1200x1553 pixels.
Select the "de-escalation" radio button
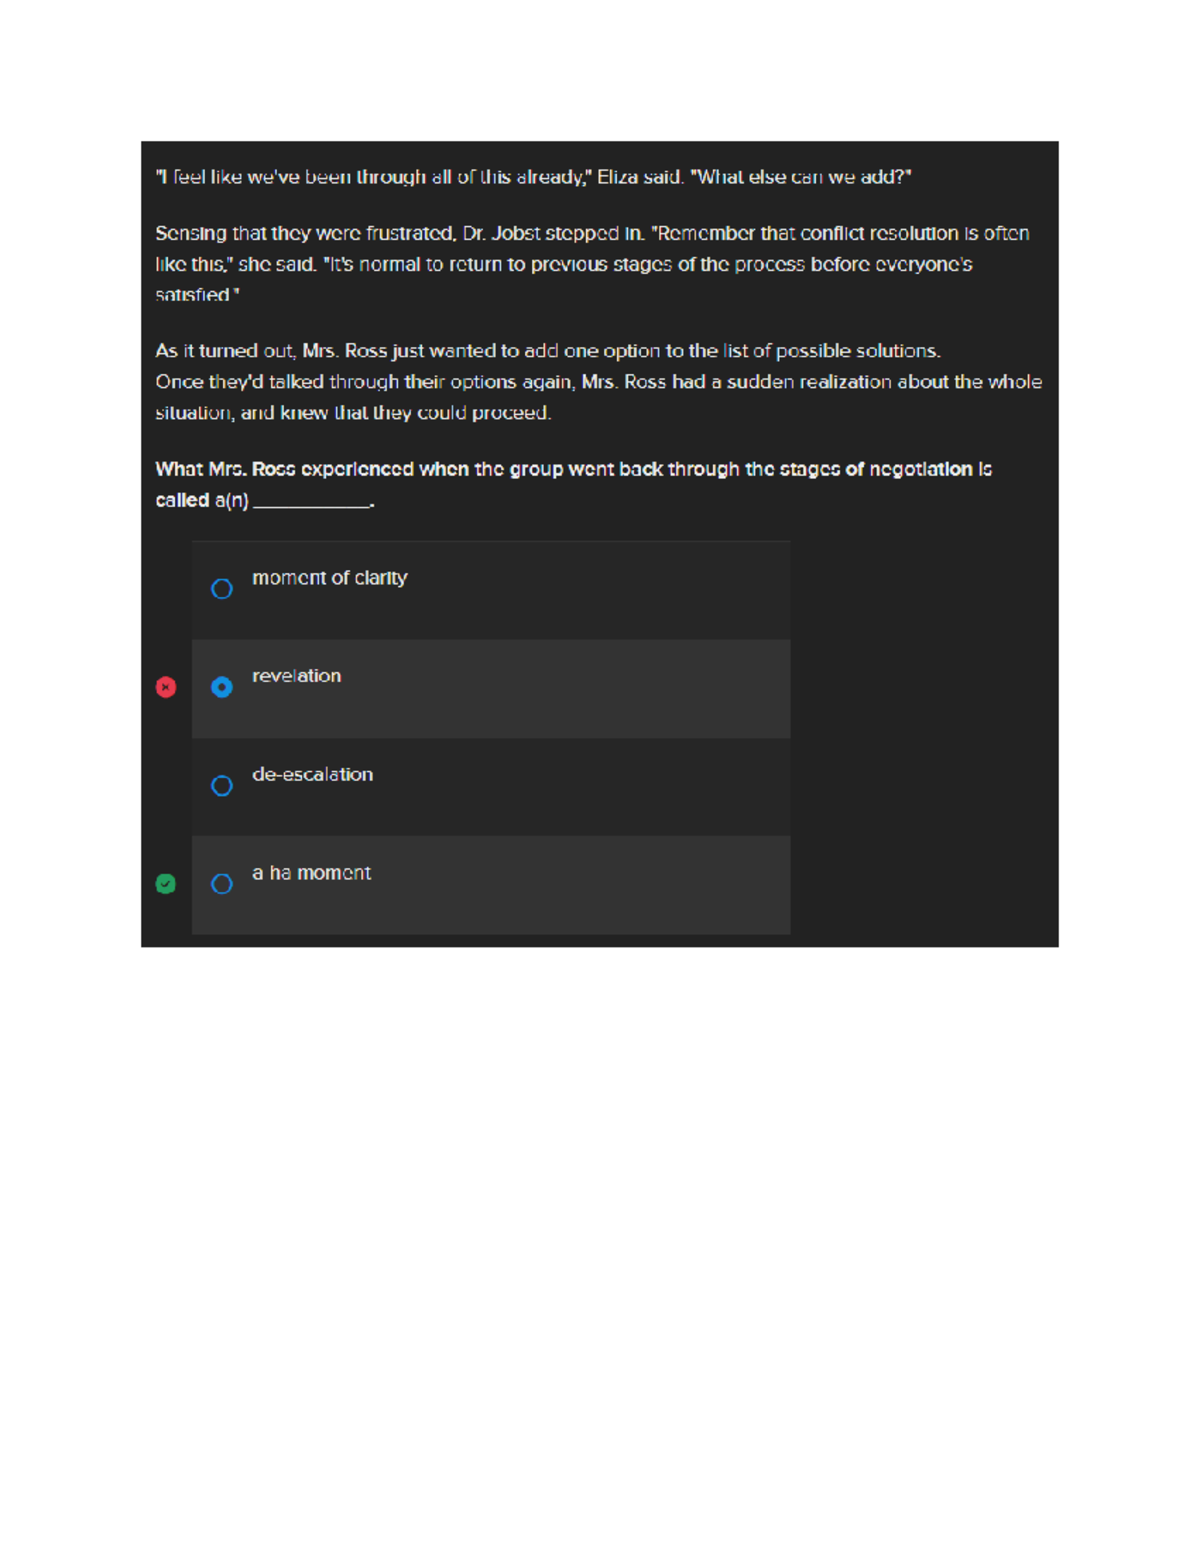pos(222,786)
